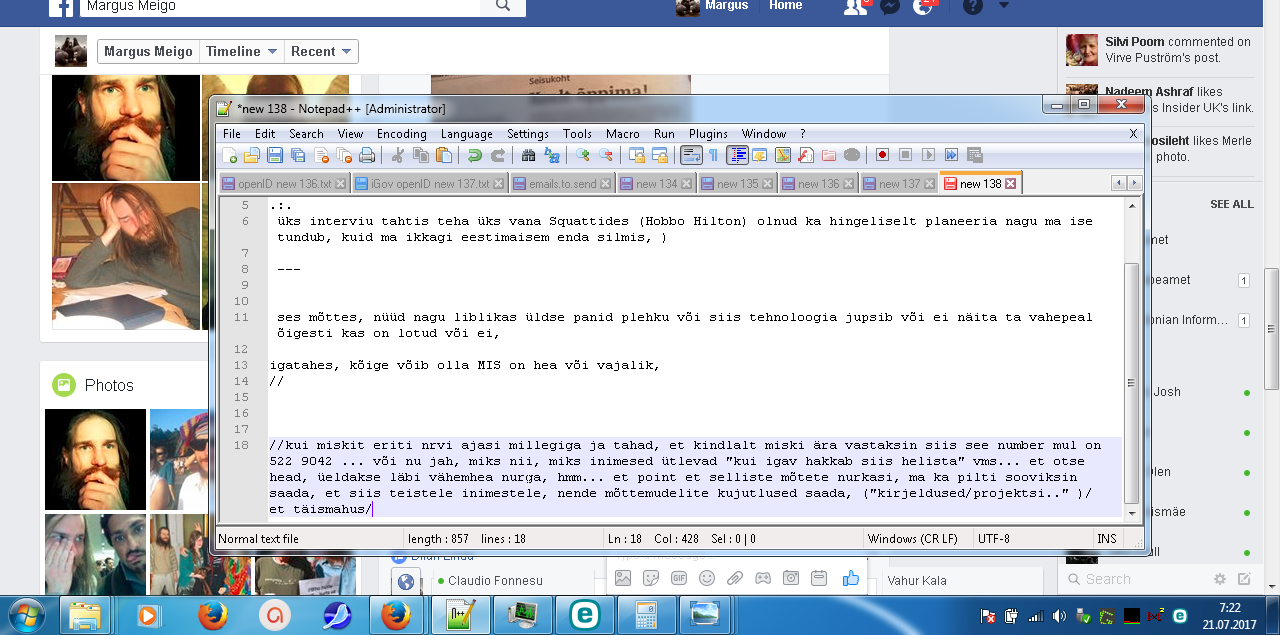This screenshot has height=635, width=1280.
Task: Attach file with paperclip in chat
Action: click(735, 578)
